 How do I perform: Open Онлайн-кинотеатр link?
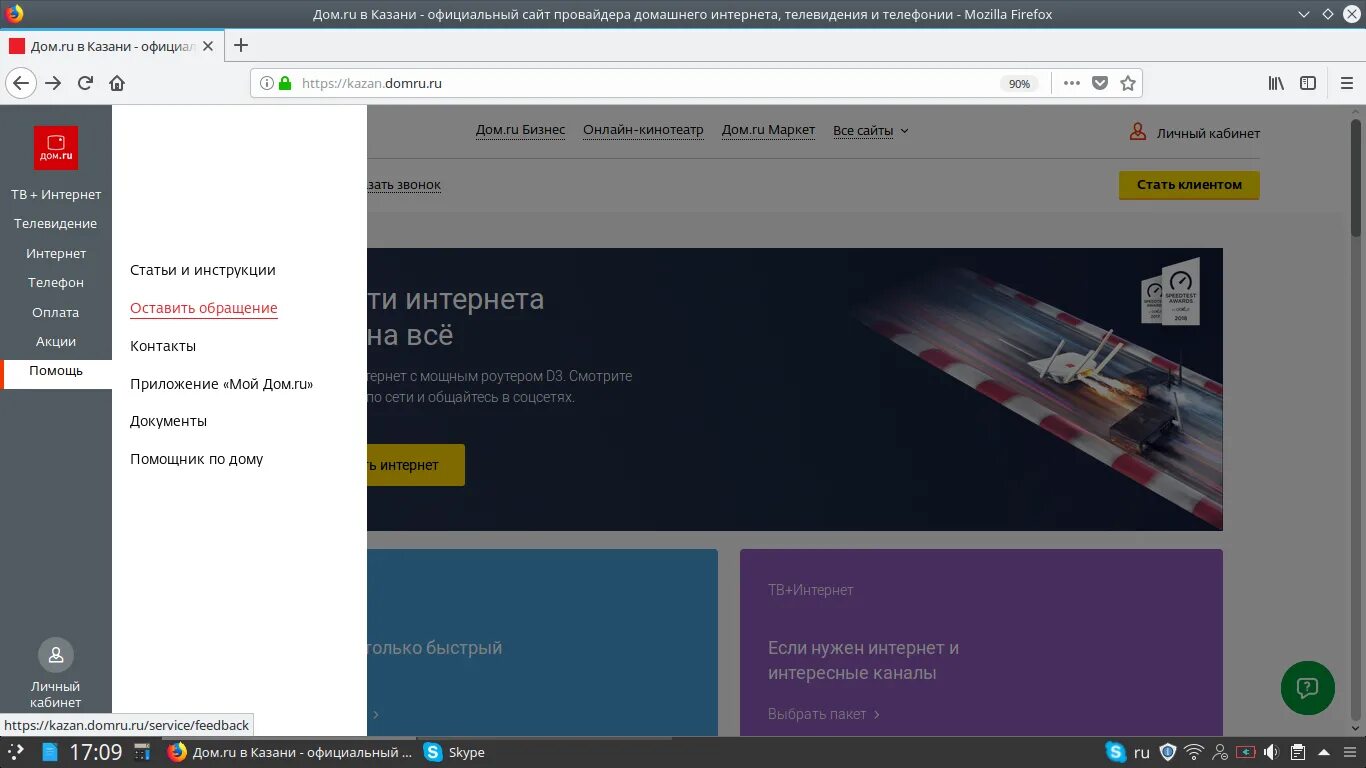point(643,130)
